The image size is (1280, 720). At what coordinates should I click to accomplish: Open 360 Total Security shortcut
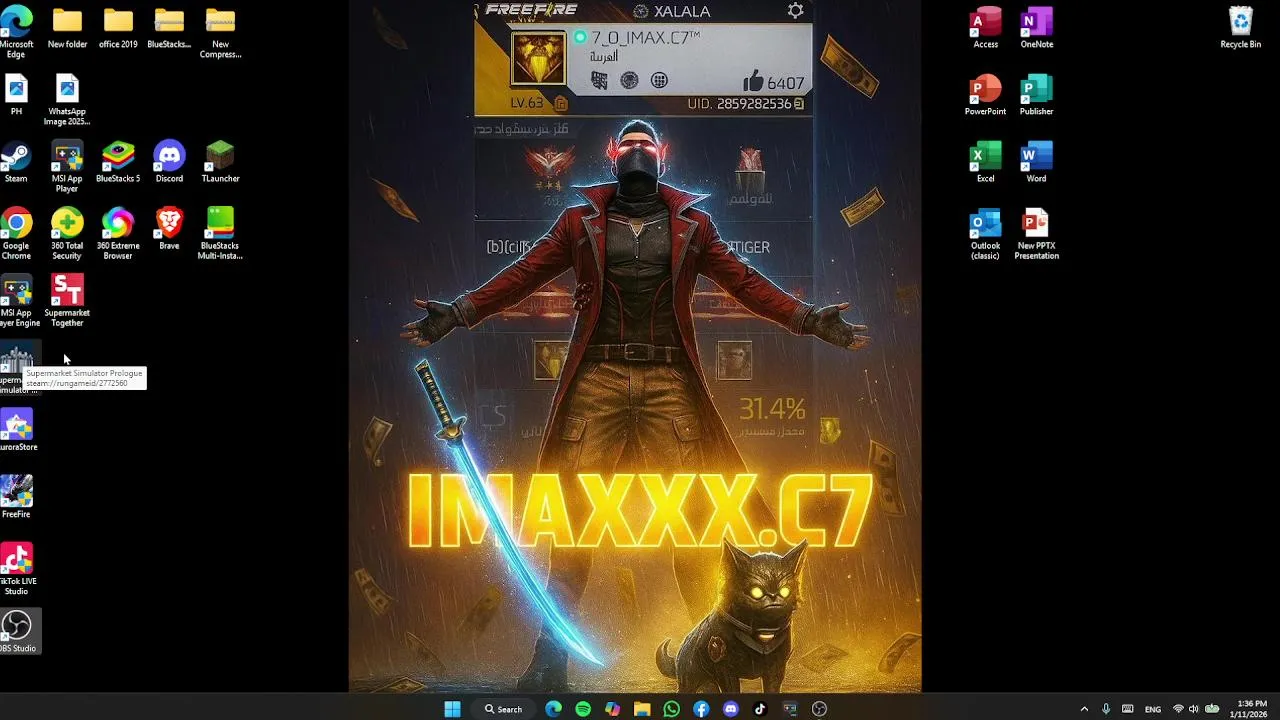click(67, 233)
